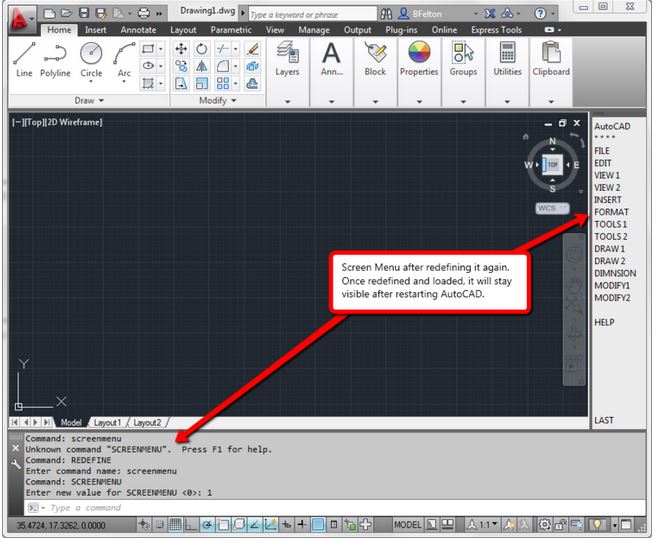This screenshot has width=656, height=541.
Task: Switch to the Parametric ribbon tab
Action: coord(231,30)
